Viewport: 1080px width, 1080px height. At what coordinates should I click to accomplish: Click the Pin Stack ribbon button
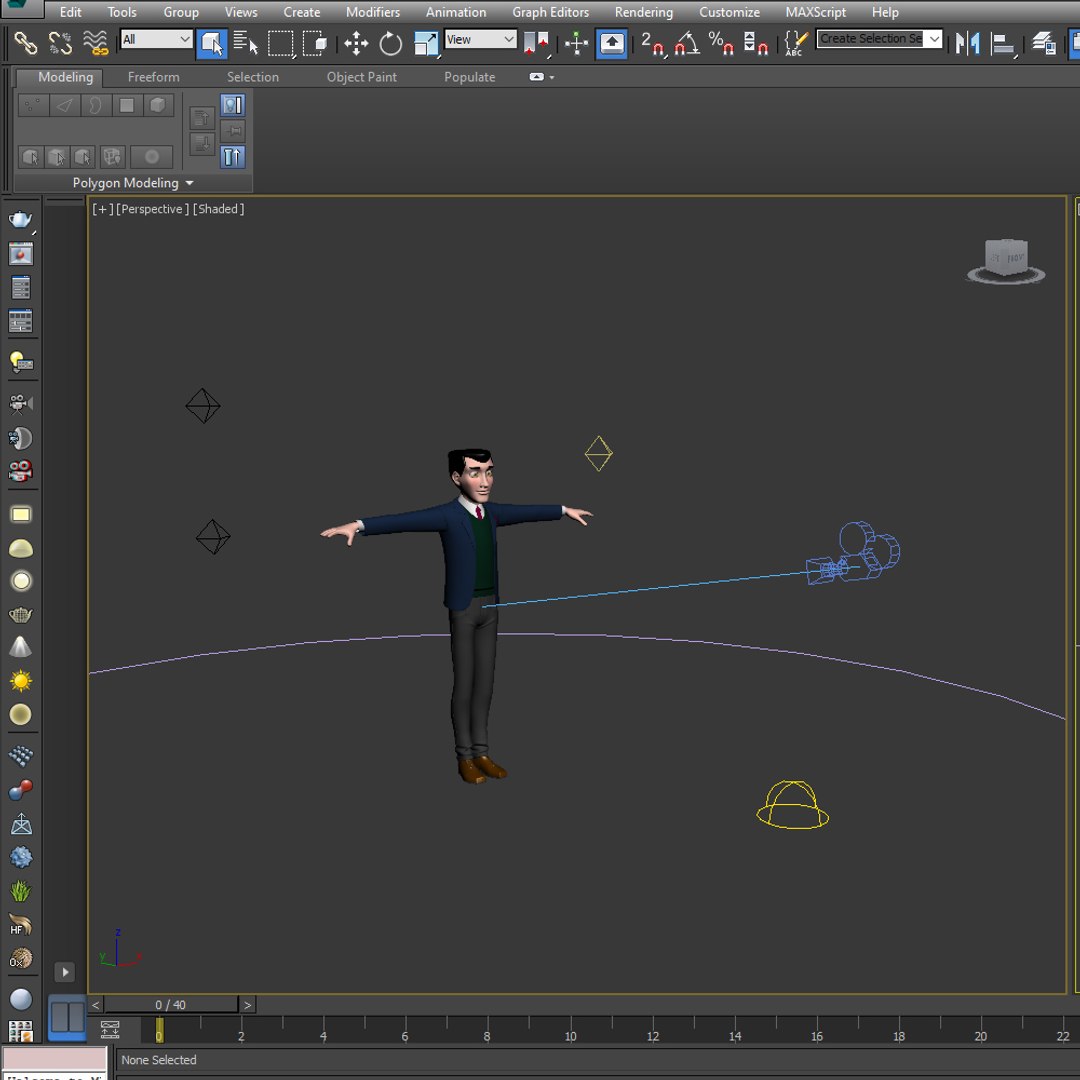click(233, 131)
